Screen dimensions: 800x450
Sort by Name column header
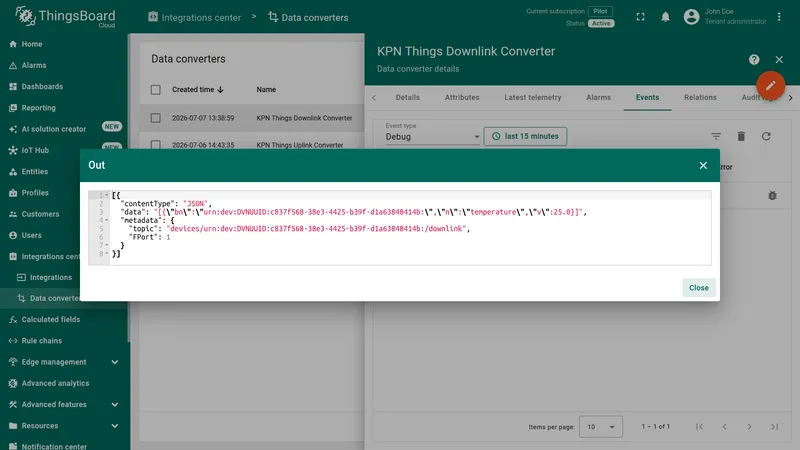(266, 89)
